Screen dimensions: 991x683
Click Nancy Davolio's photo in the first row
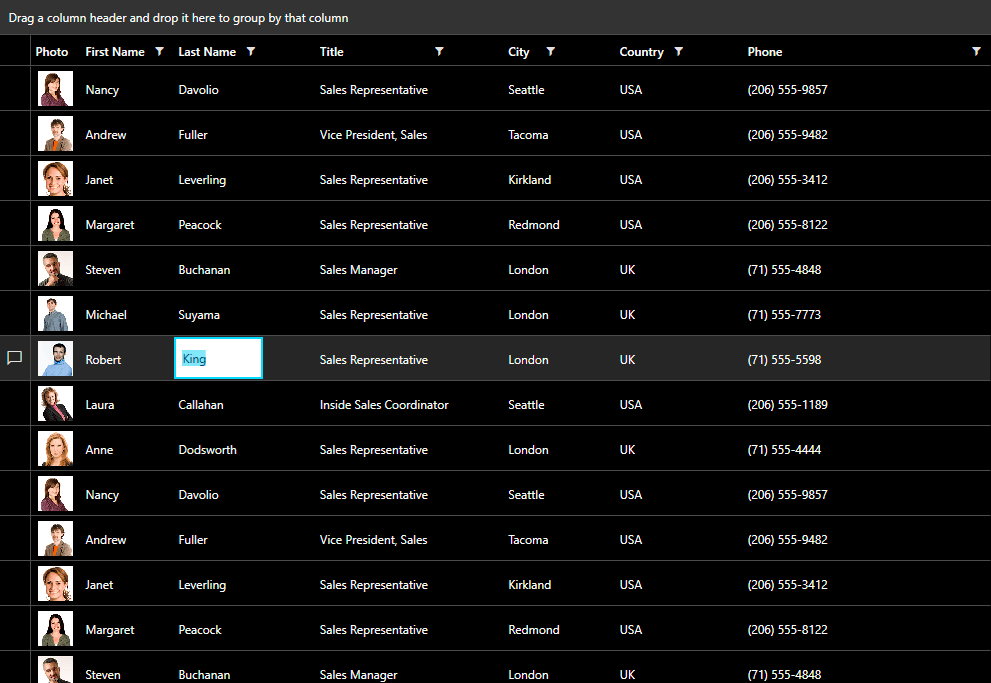56,88
